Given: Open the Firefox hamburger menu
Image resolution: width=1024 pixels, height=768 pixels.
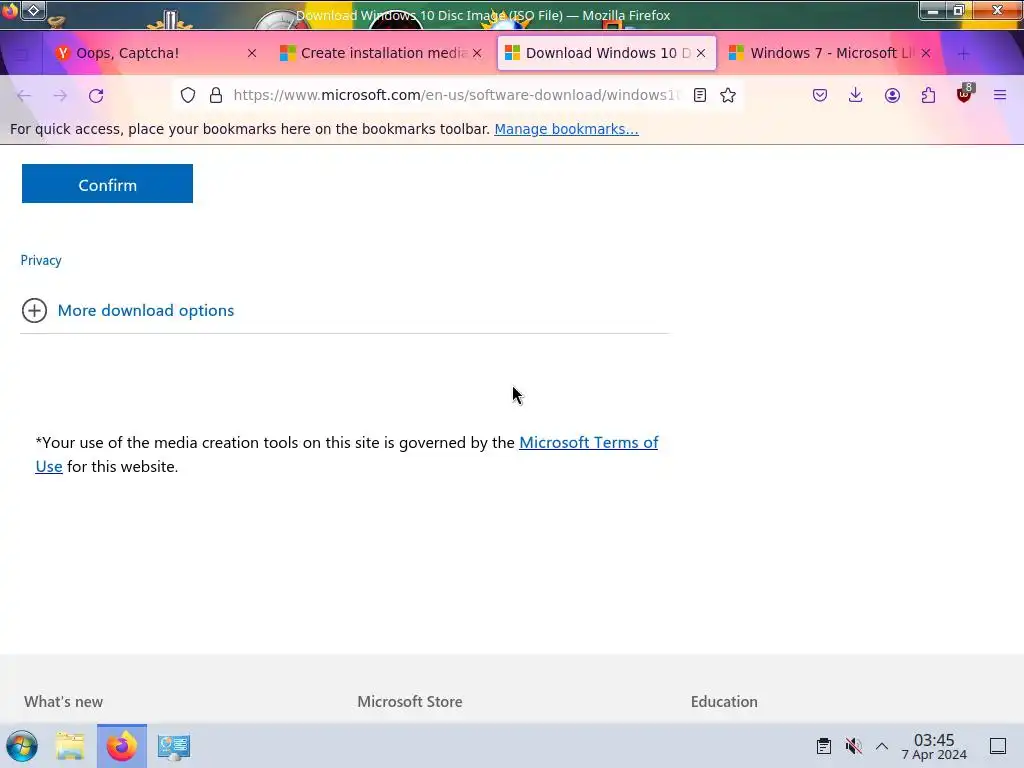Looking at the screenshot, I should pos(1000,95).
